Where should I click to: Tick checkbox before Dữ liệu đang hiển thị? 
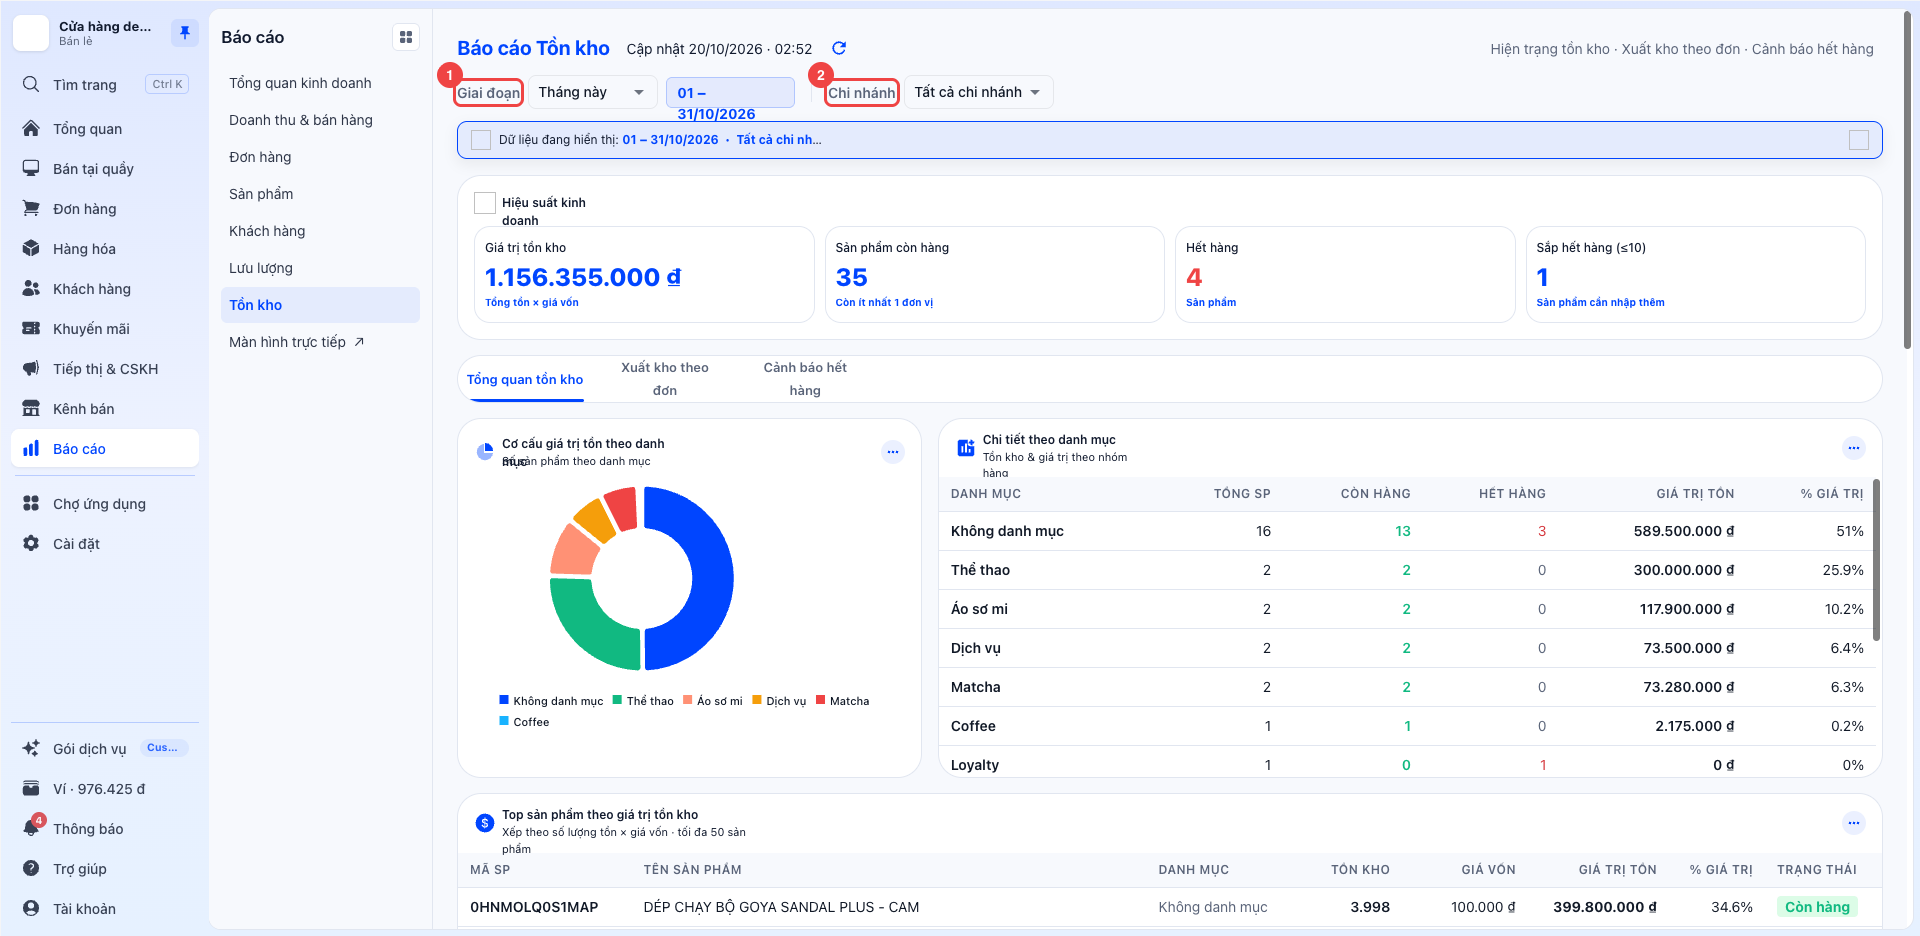(x=481, y=140)
